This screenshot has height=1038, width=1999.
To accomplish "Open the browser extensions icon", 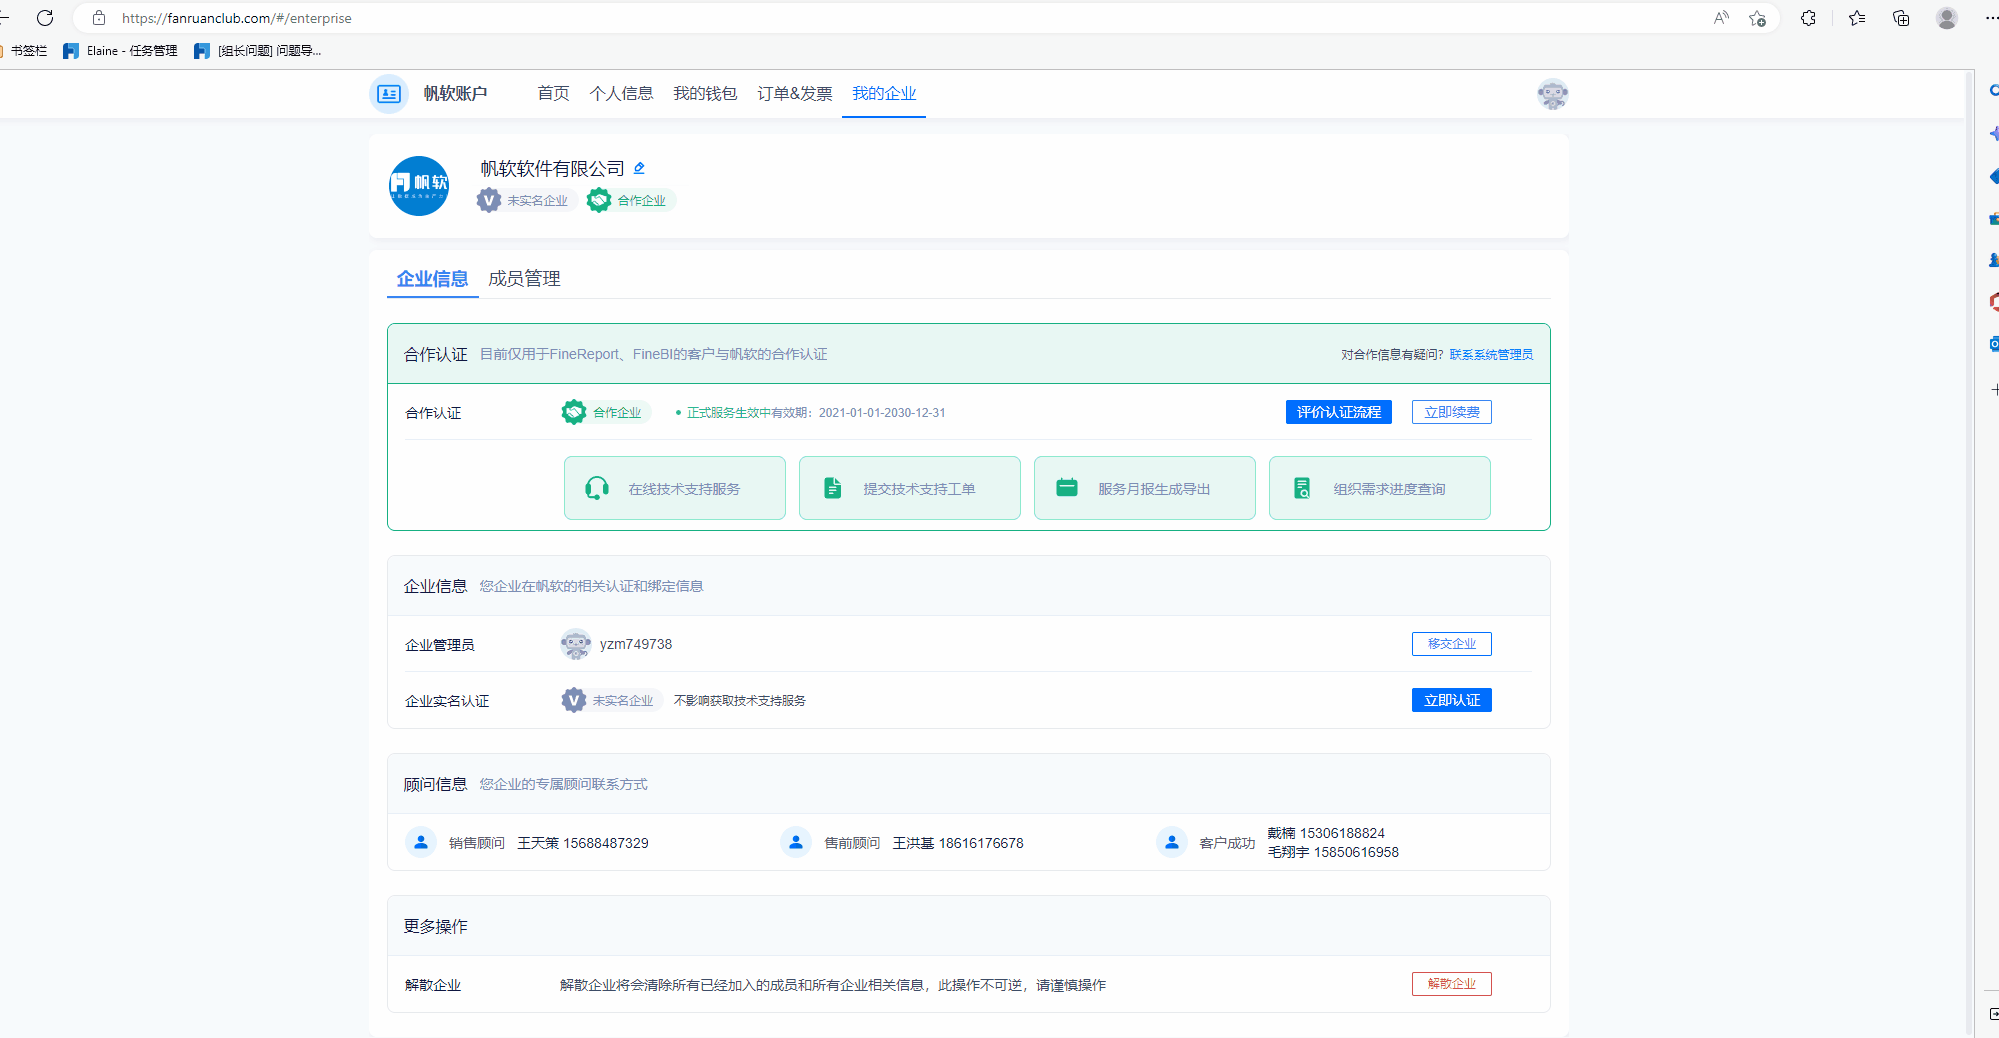I will [x=1808, y=18].
